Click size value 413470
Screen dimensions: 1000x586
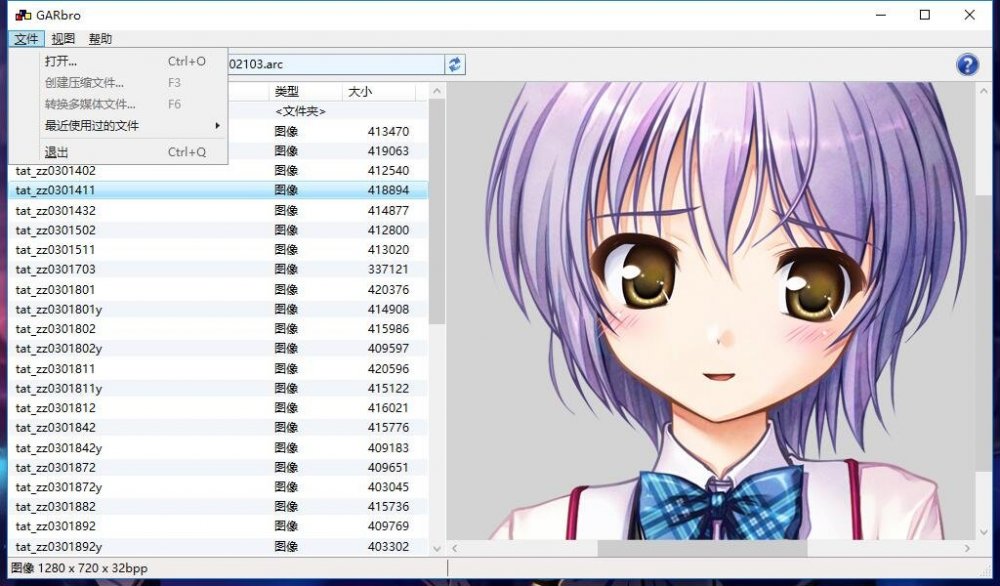pyautogui.click(x=388, y=131)
